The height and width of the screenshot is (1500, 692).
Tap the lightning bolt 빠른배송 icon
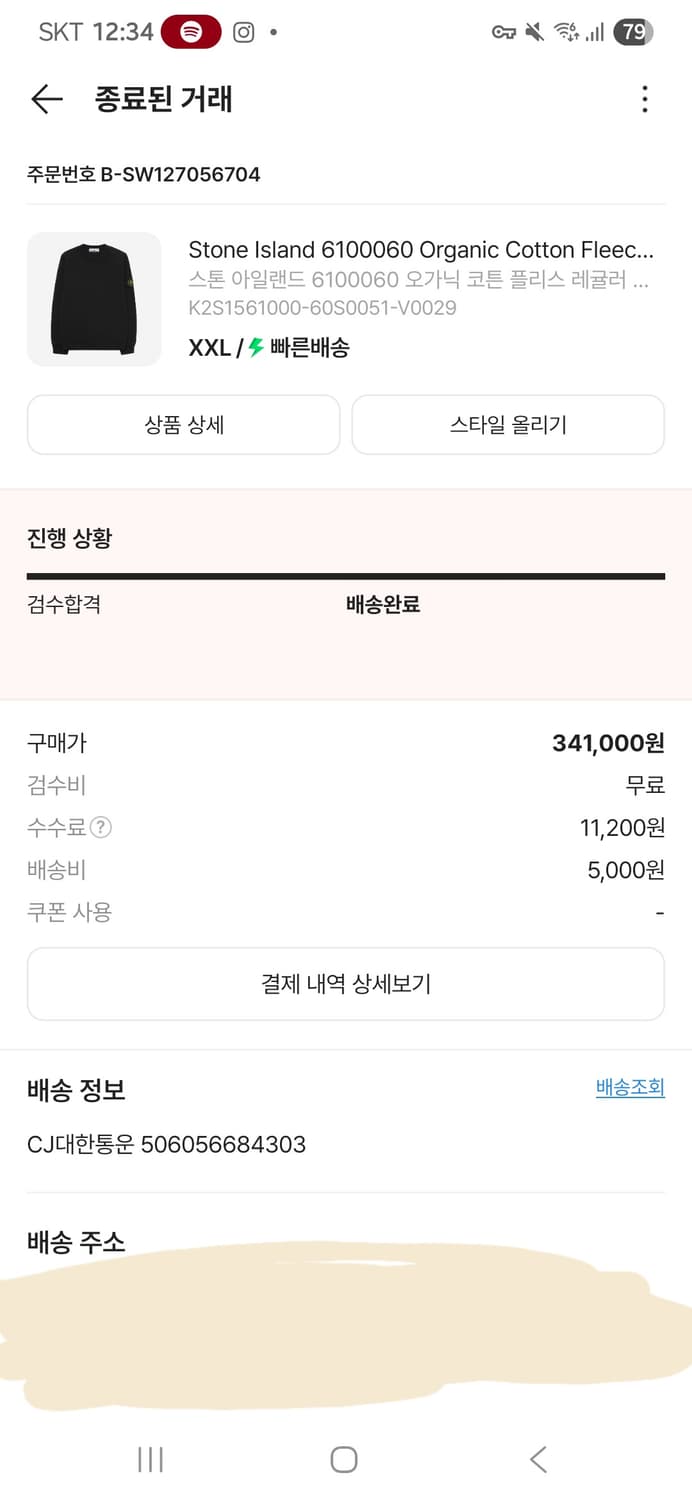coord(258,349)
